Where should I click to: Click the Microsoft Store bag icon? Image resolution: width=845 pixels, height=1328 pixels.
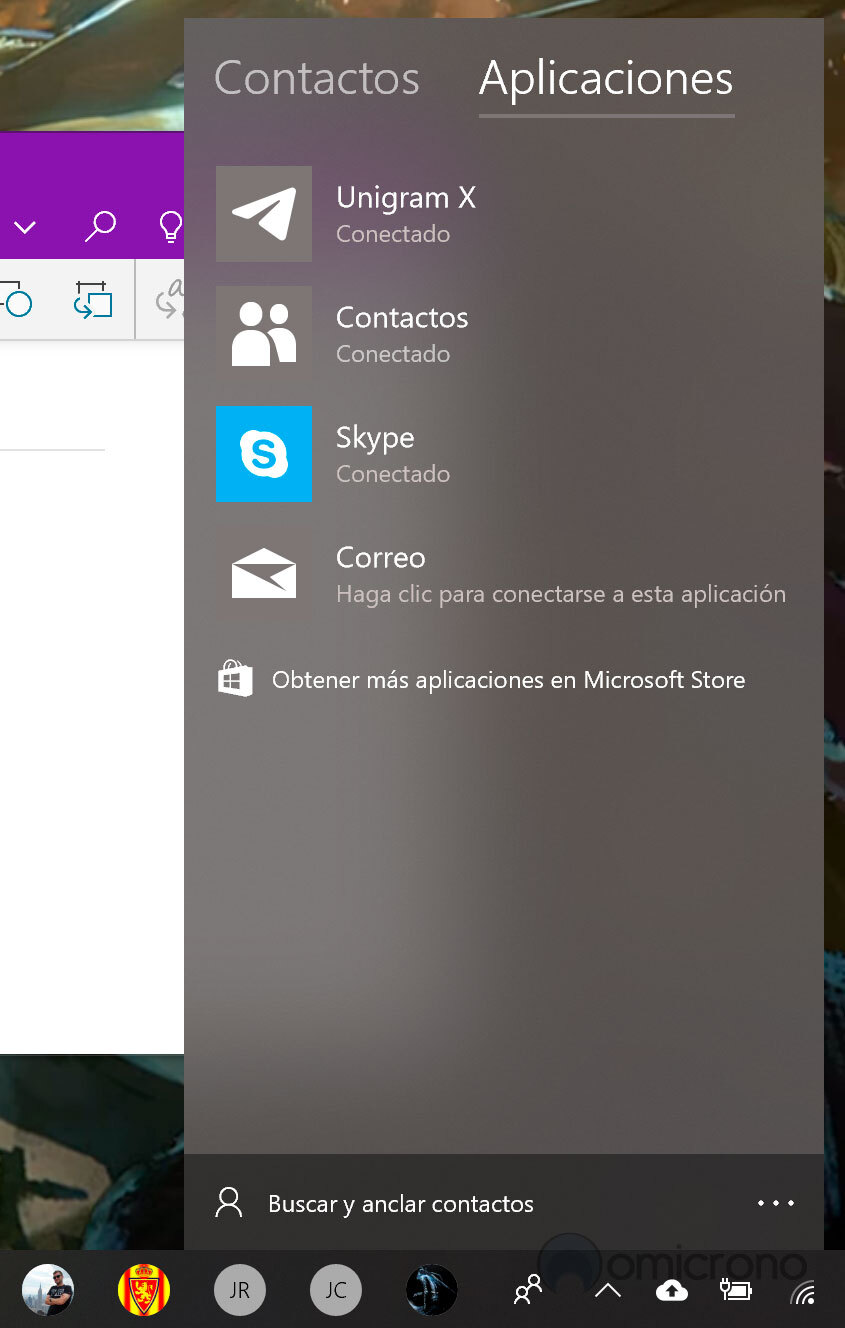[x=235, y=678]
